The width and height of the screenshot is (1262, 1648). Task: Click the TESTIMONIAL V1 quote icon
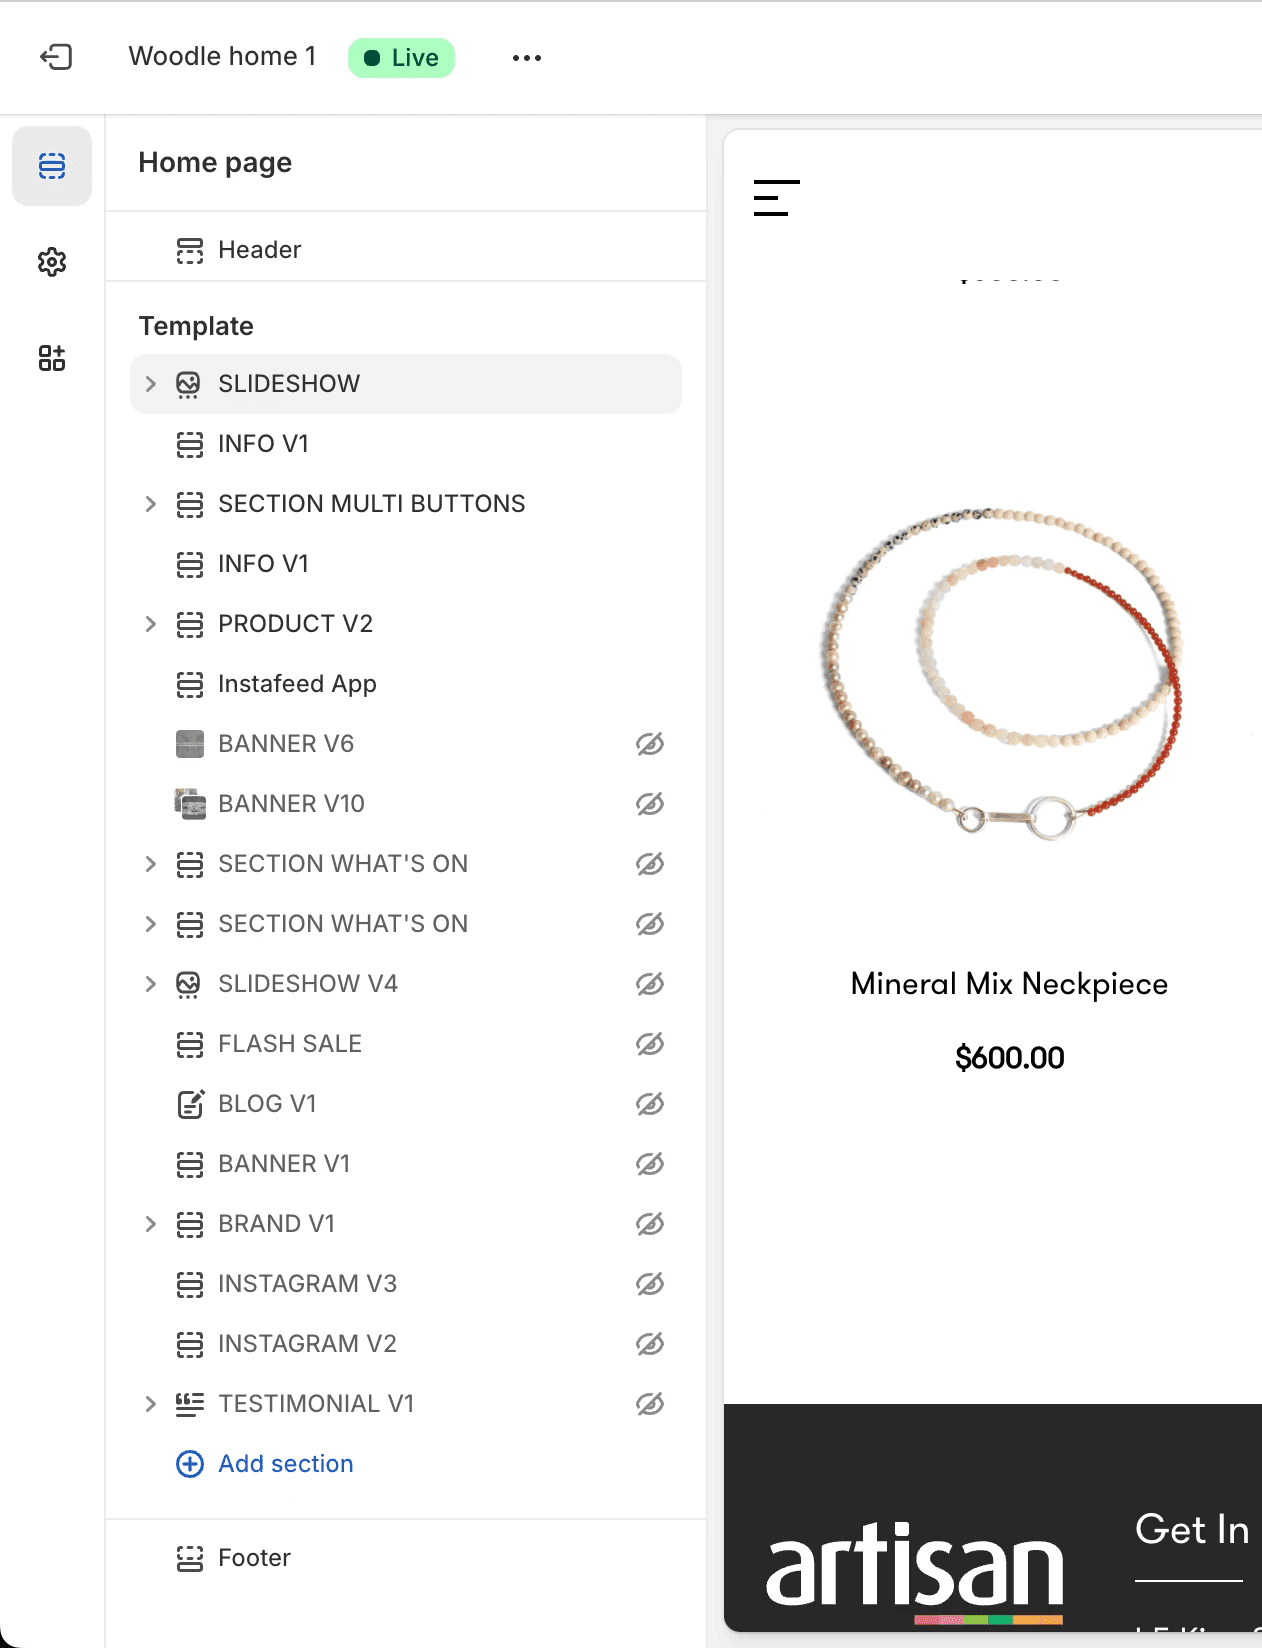click(190, 1404)
